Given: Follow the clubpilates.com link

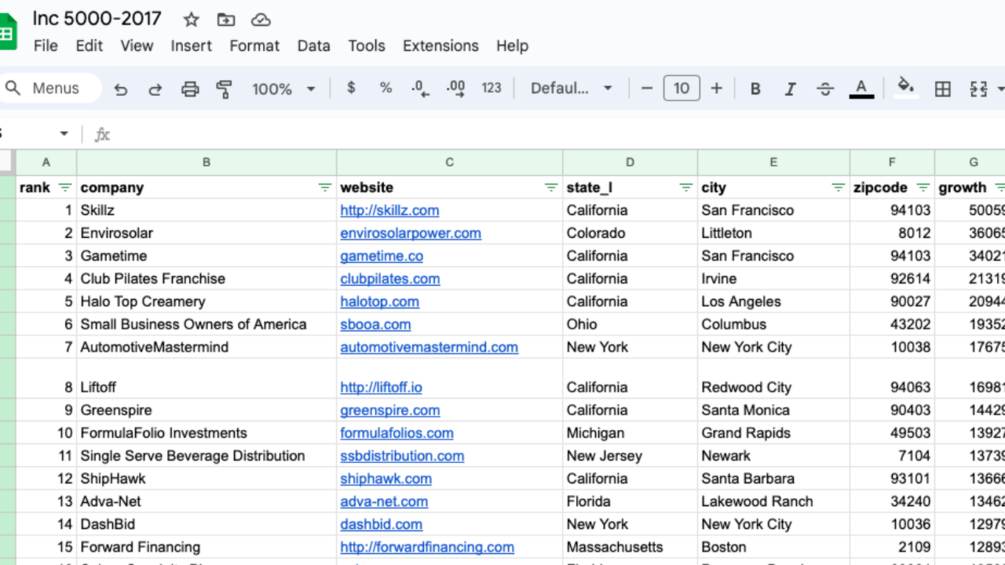Looking at the screenshot, I should pyautogui.click(x=390, y=279).
